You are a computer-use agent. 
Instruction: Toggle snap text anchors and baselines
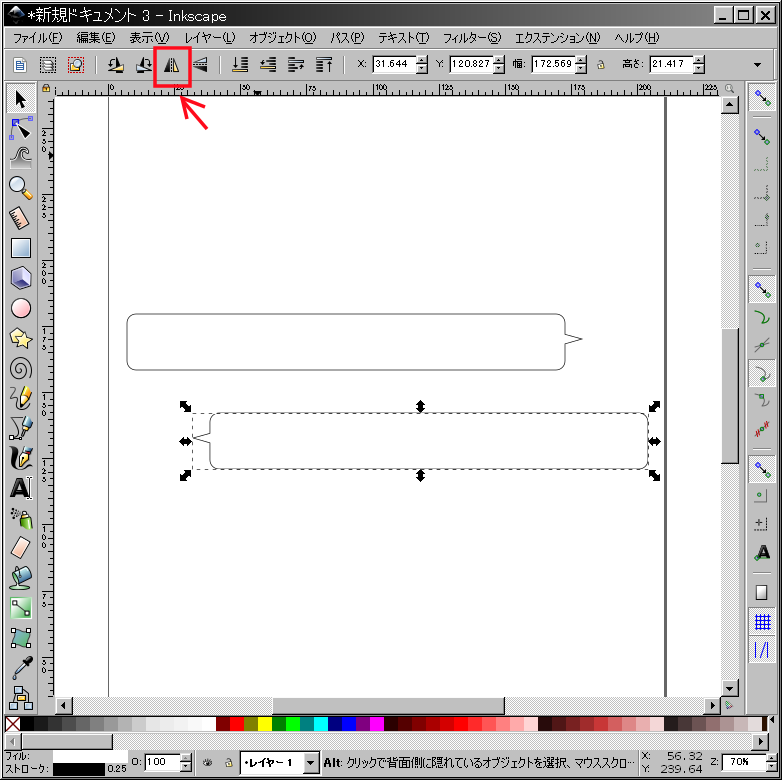(x=762, y=553)
